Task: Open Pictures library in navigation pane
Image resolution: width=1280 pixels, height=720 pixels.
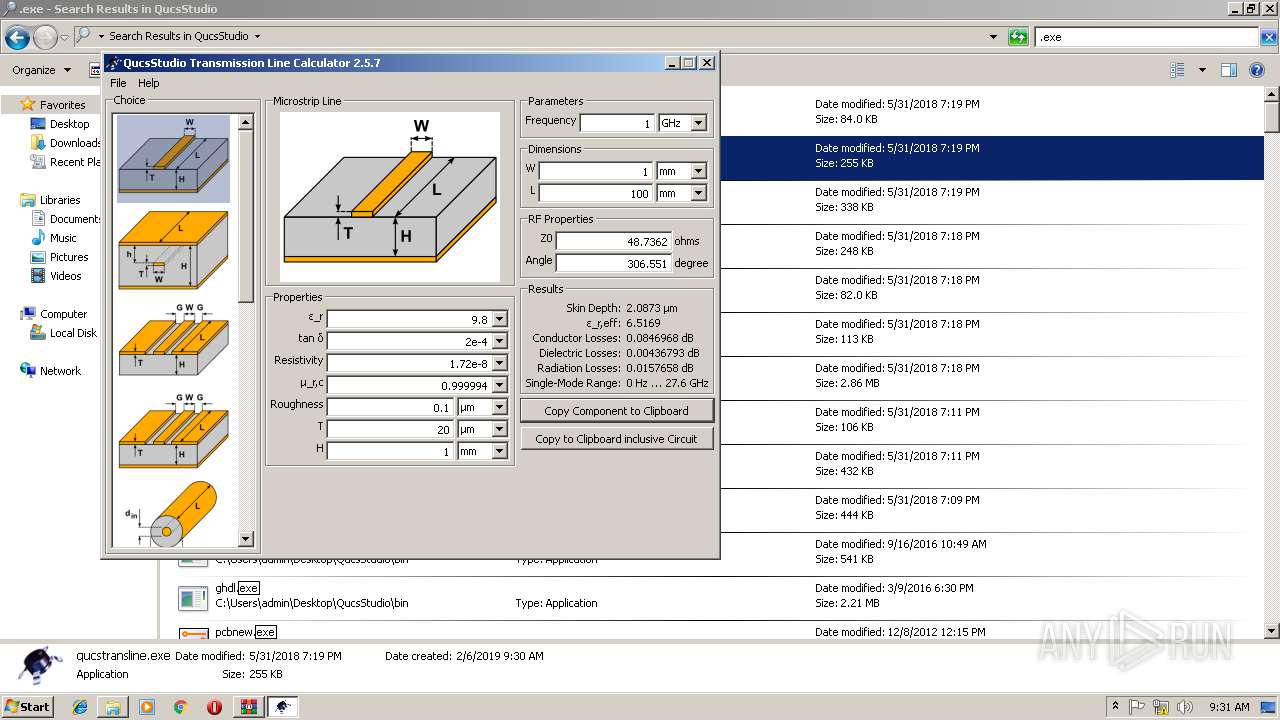Action: pyautogui.click(x=69, y=257)
